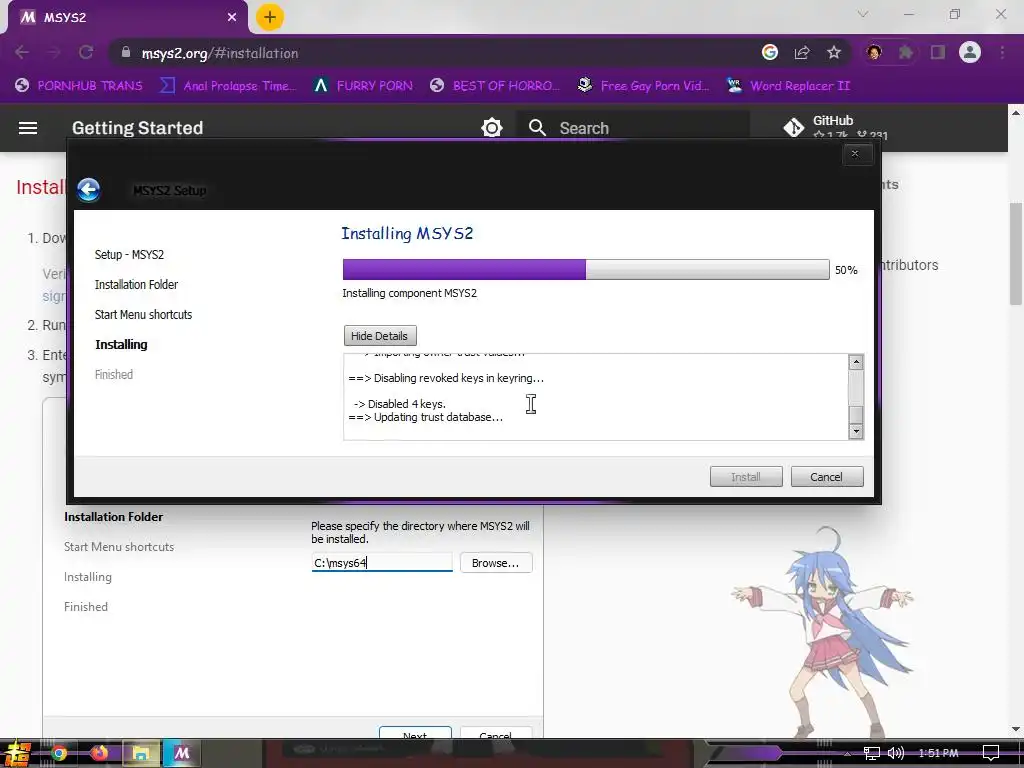View site info lock icon in address bar
The width and height of the screenshot is (1024, 768).
[x=126, y=53]
